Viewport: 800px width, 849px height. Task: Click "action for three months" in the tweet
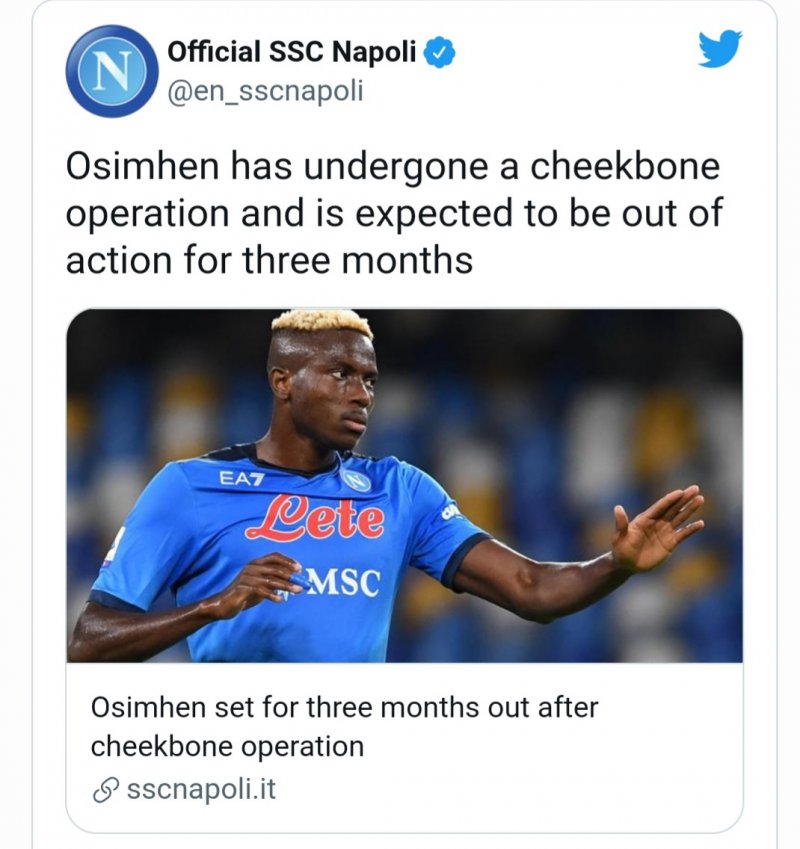268,260
